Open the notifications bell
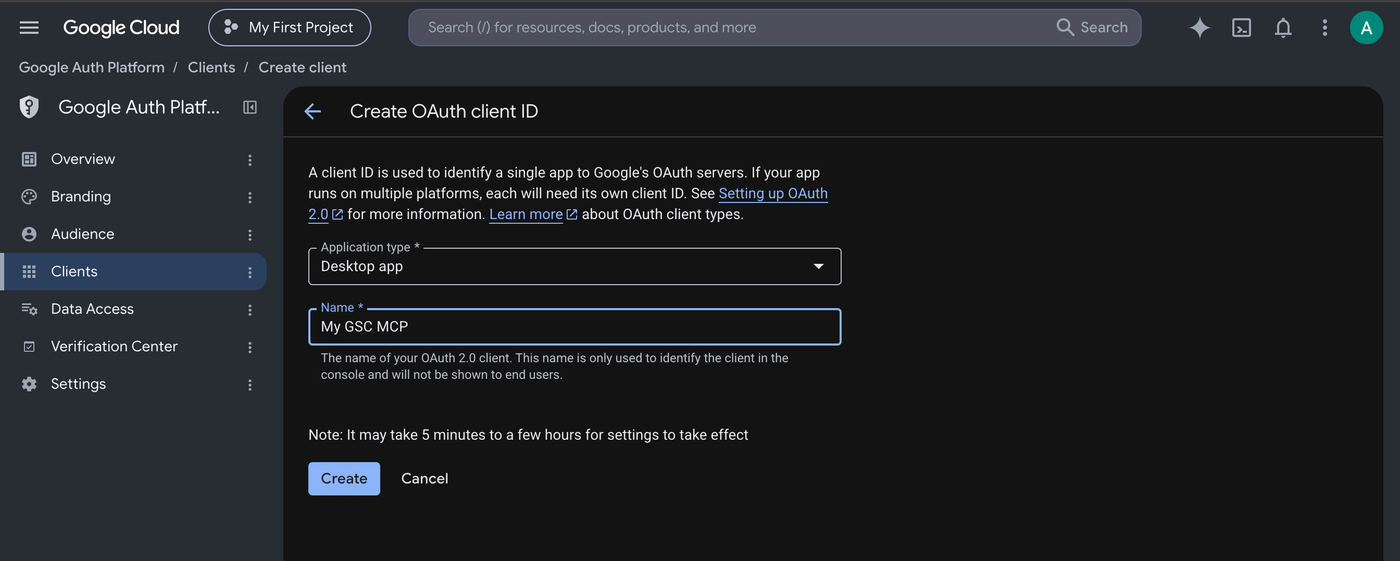The height and width of the screenshot is (561, 1400). (x=1283, y=28)
